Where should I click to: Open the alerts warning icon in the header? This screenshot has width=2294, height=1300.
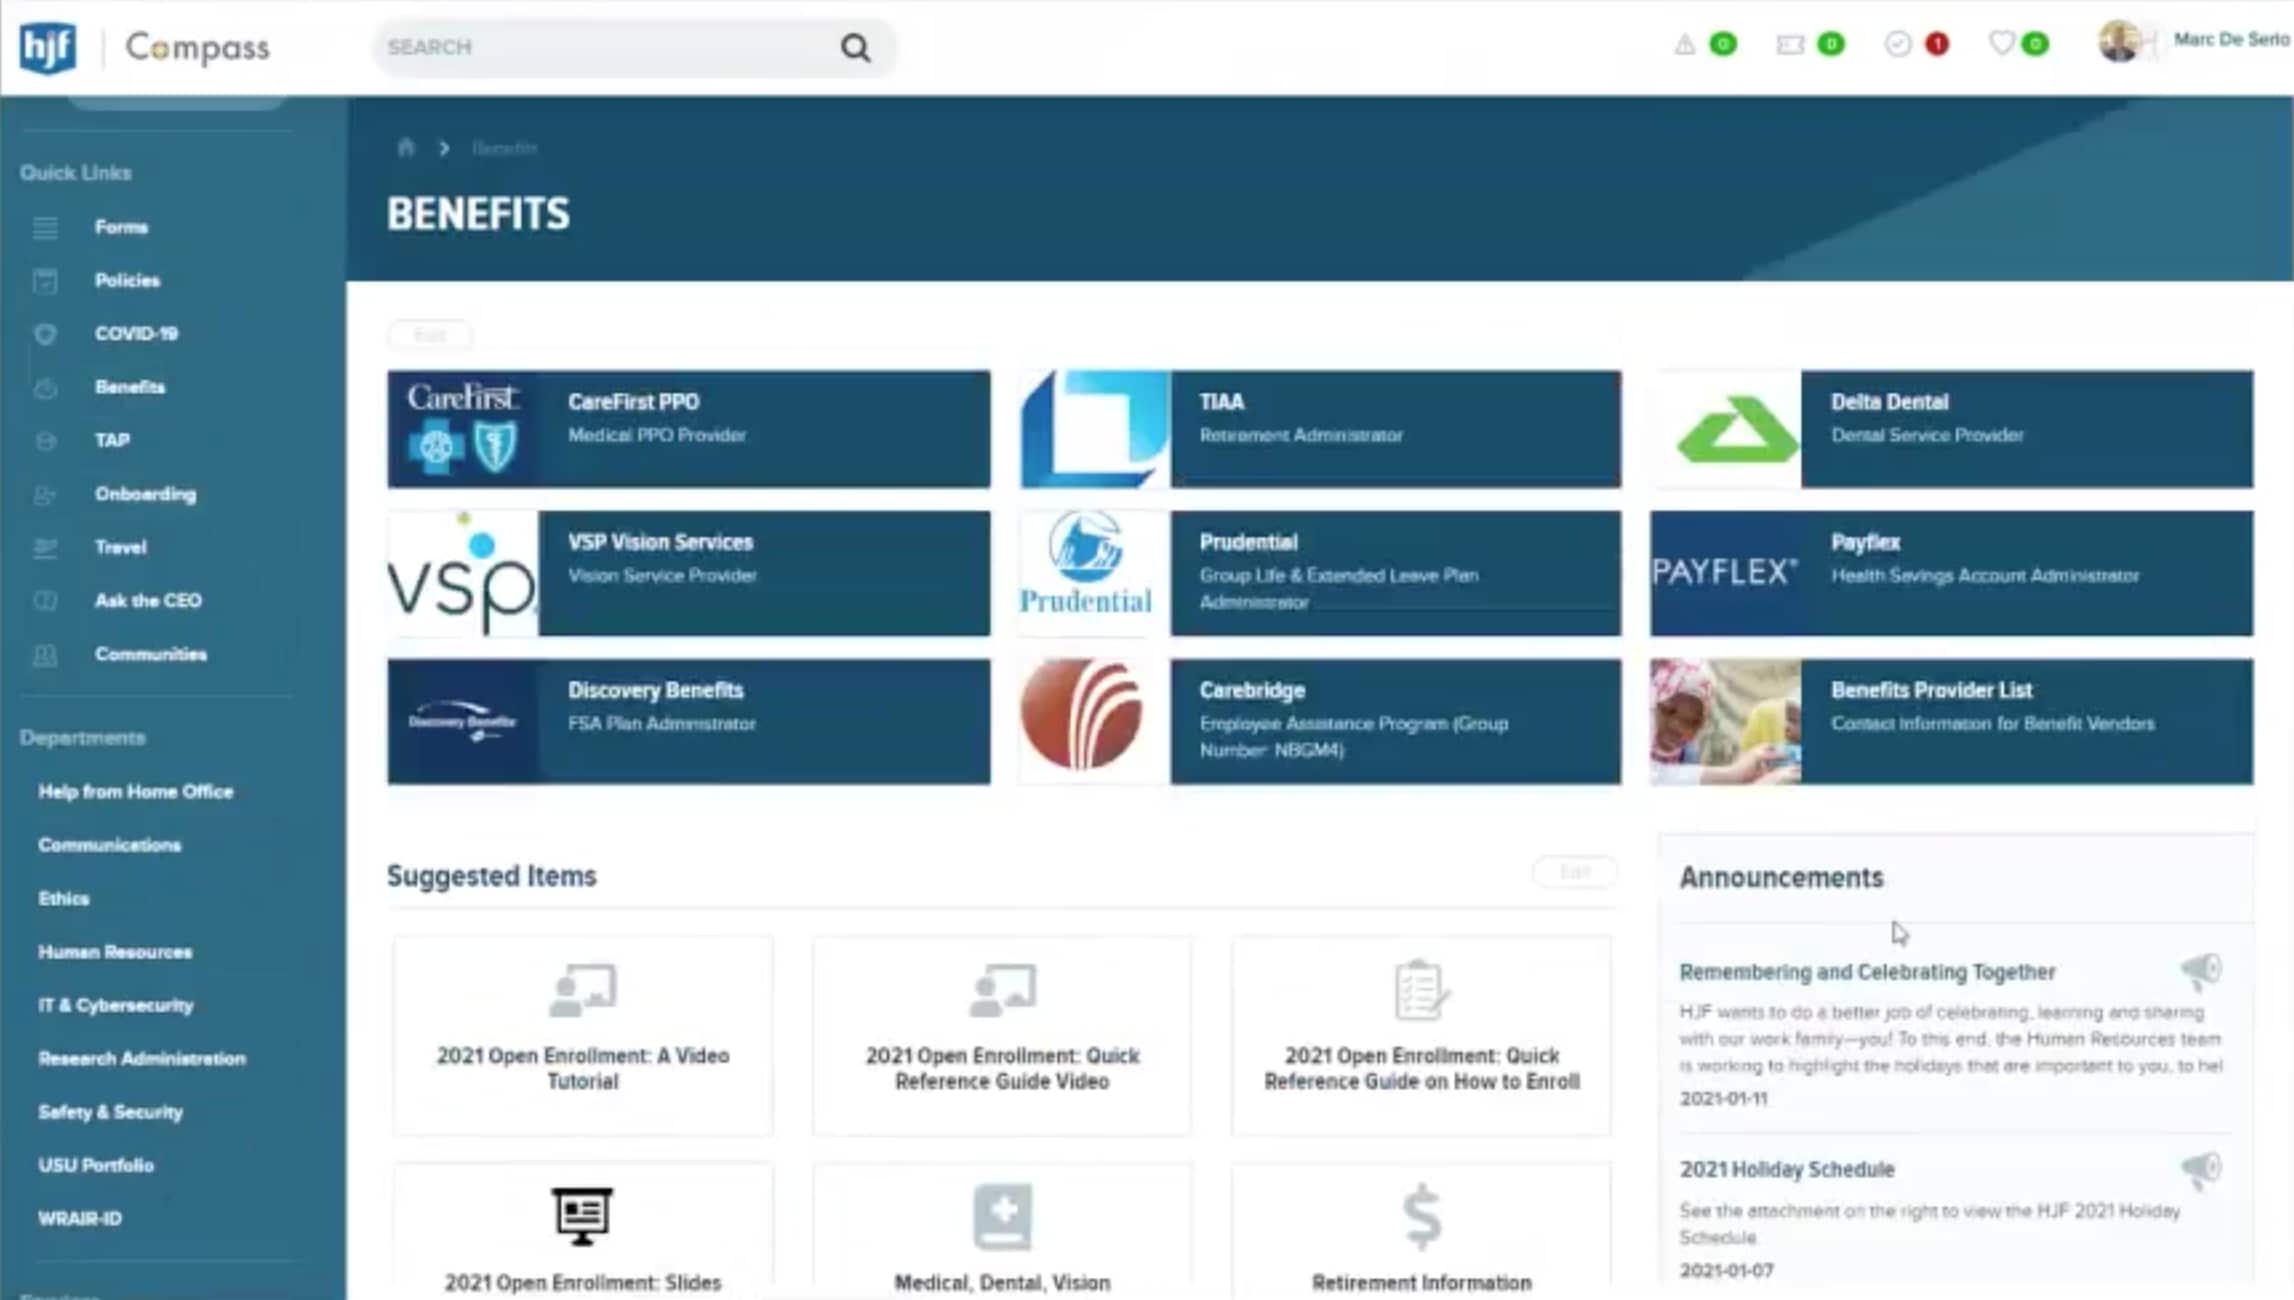click(1685, 45)
